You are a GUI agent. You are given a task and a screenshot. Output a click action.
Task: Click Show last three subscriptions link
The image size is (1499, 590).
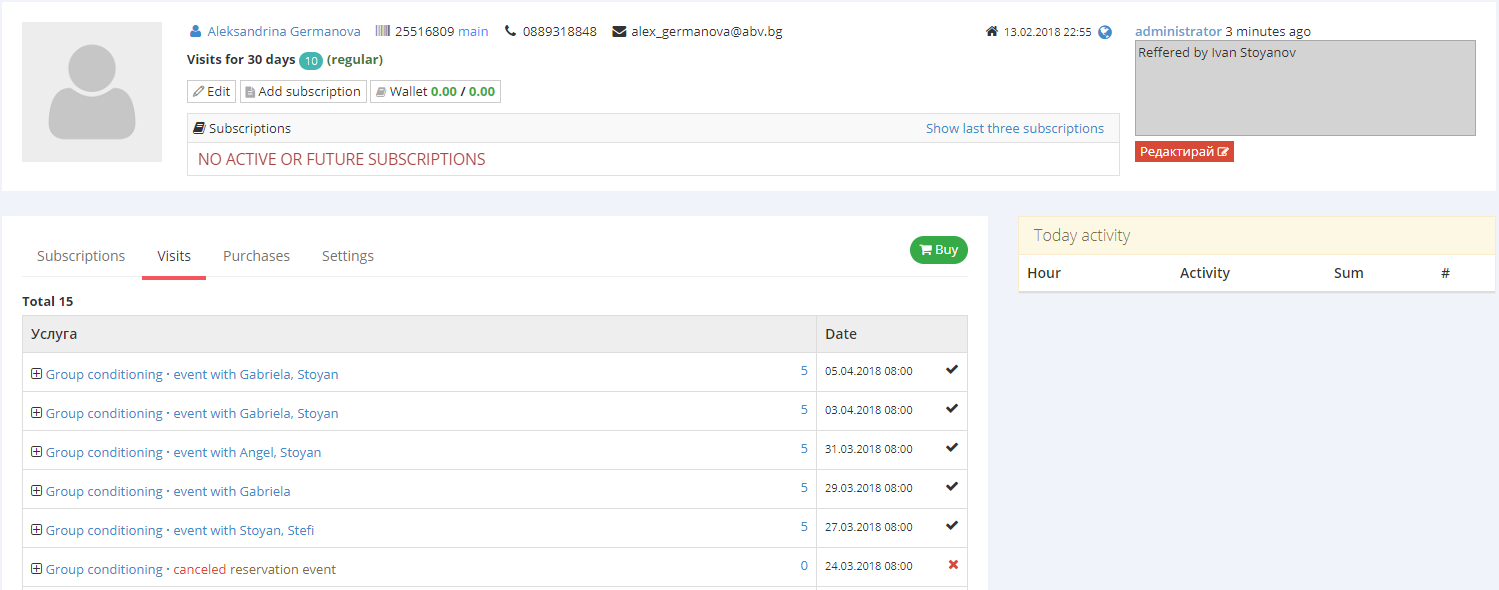point(1015,128)
